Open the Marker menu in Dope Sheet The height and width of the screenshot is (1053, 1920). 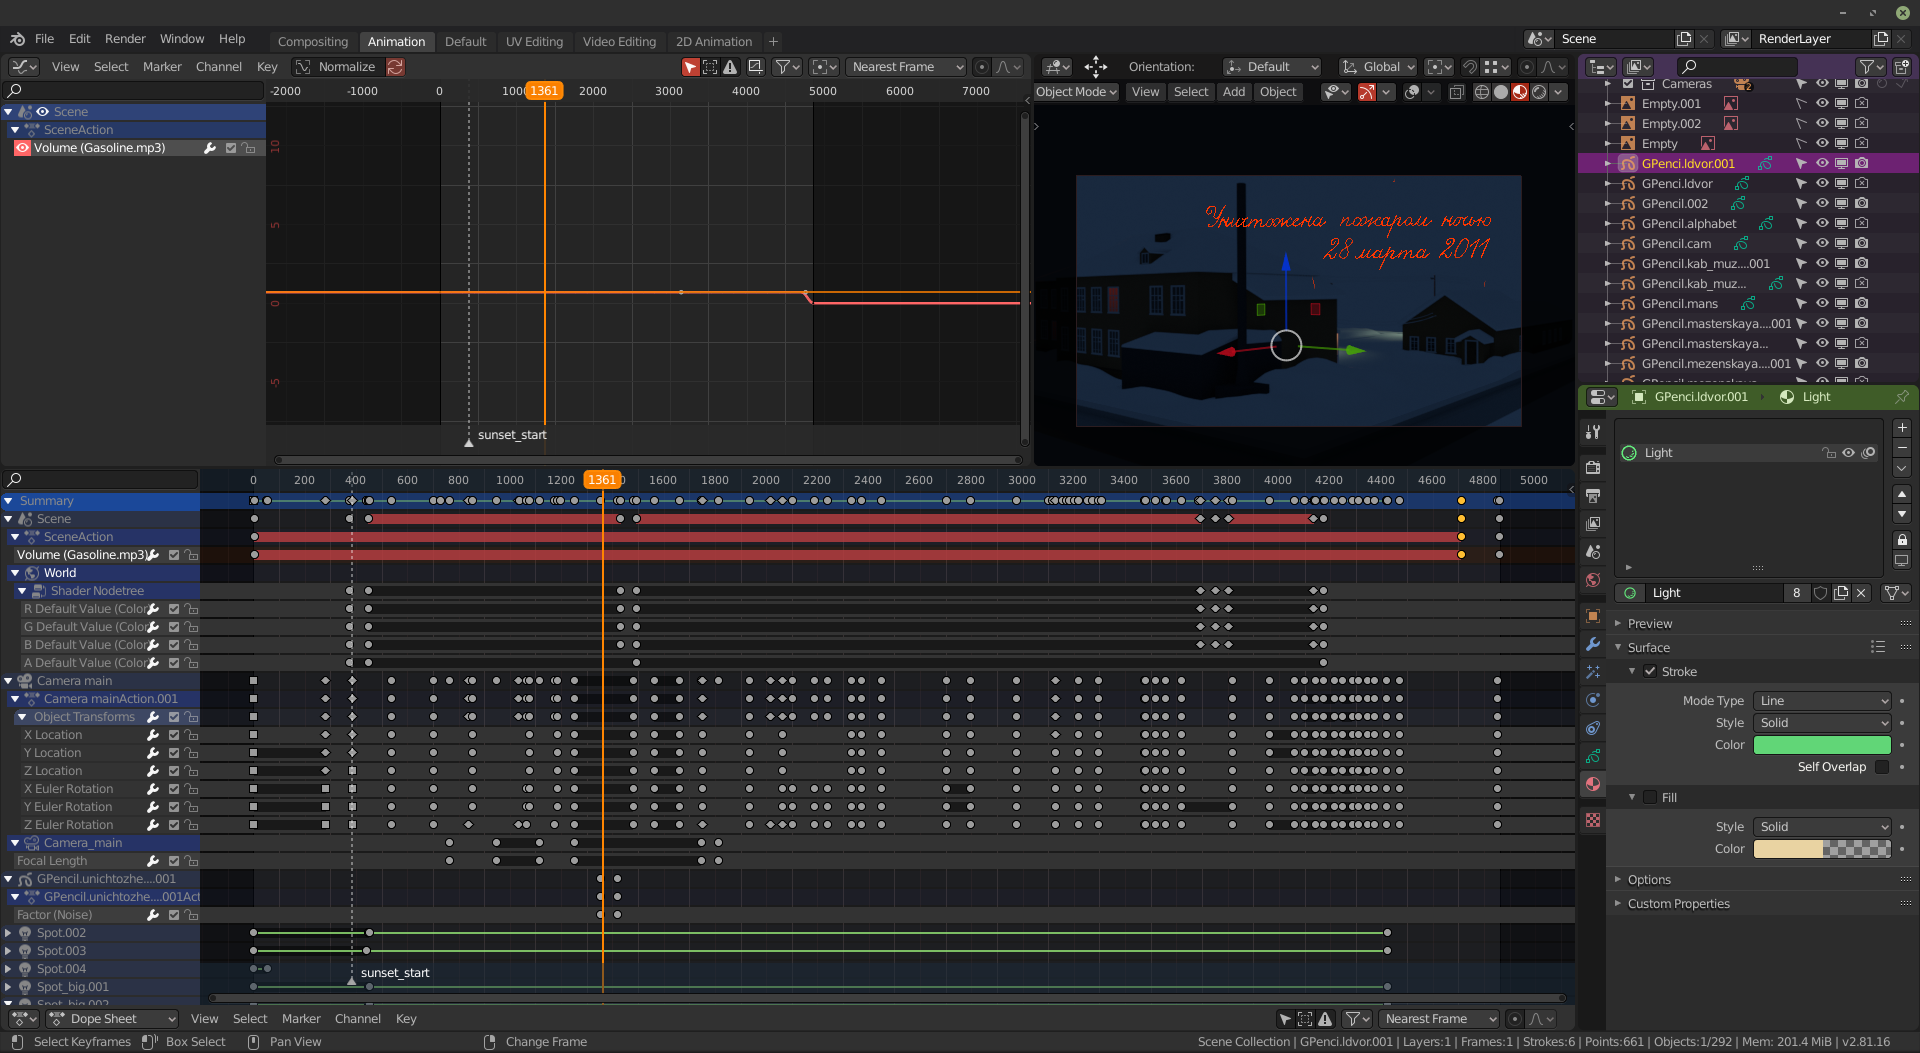tap(301, 1019)
